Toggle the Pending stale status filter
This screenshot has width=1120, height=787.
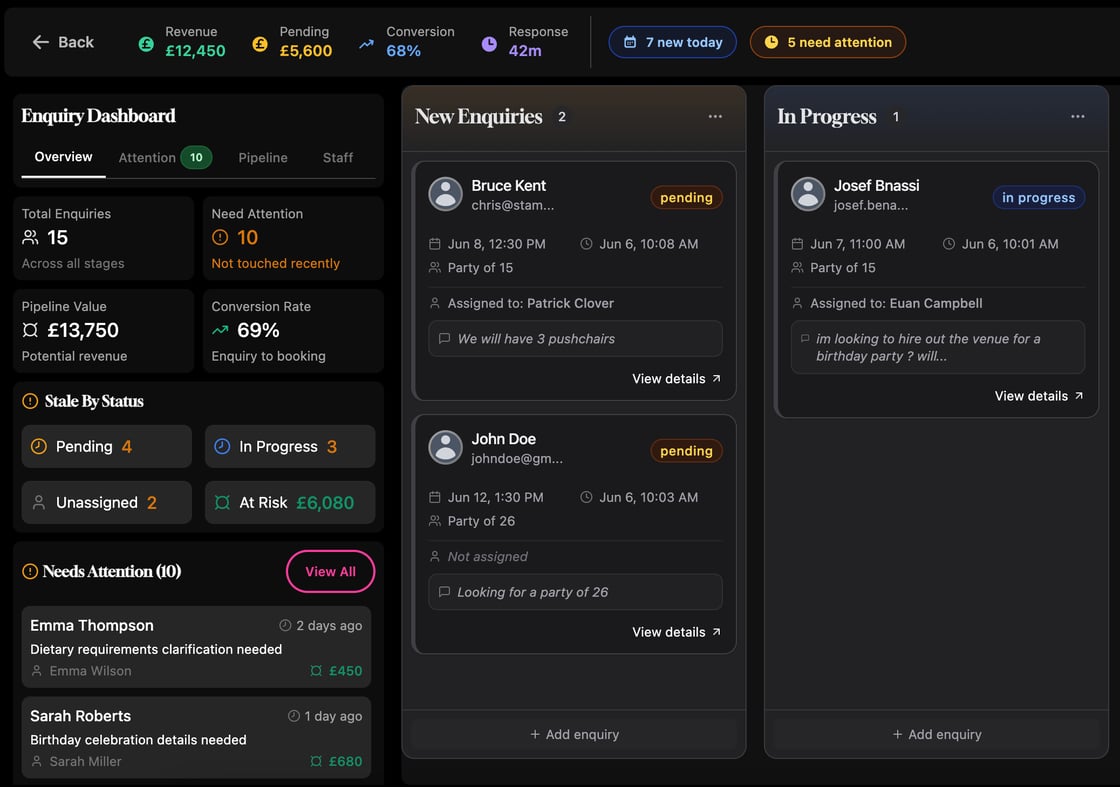106,447
